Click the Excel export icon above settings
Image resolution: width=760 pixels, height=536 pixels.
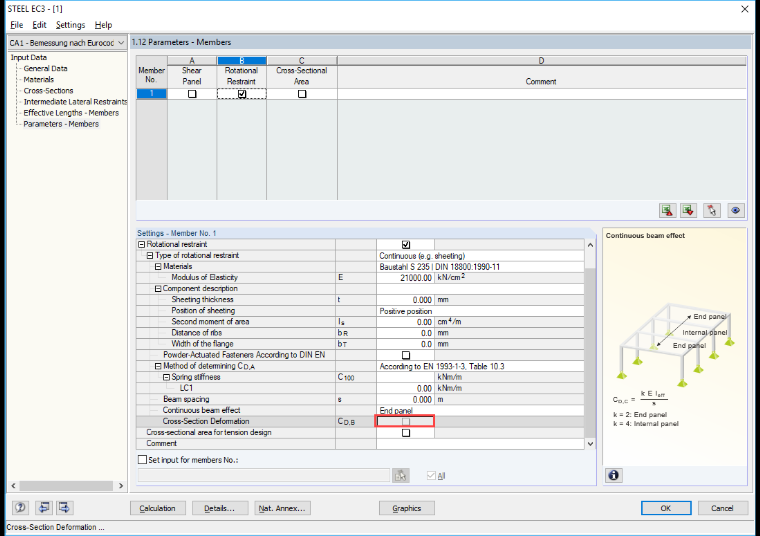pos(667,210)
